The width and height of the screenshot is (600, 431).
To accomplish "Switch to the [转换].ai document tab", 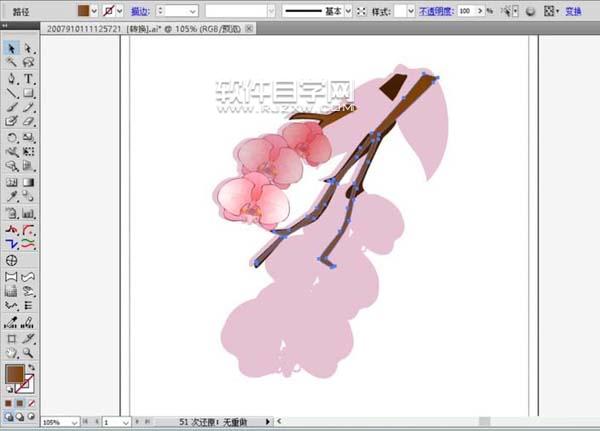I will [185, 28].
